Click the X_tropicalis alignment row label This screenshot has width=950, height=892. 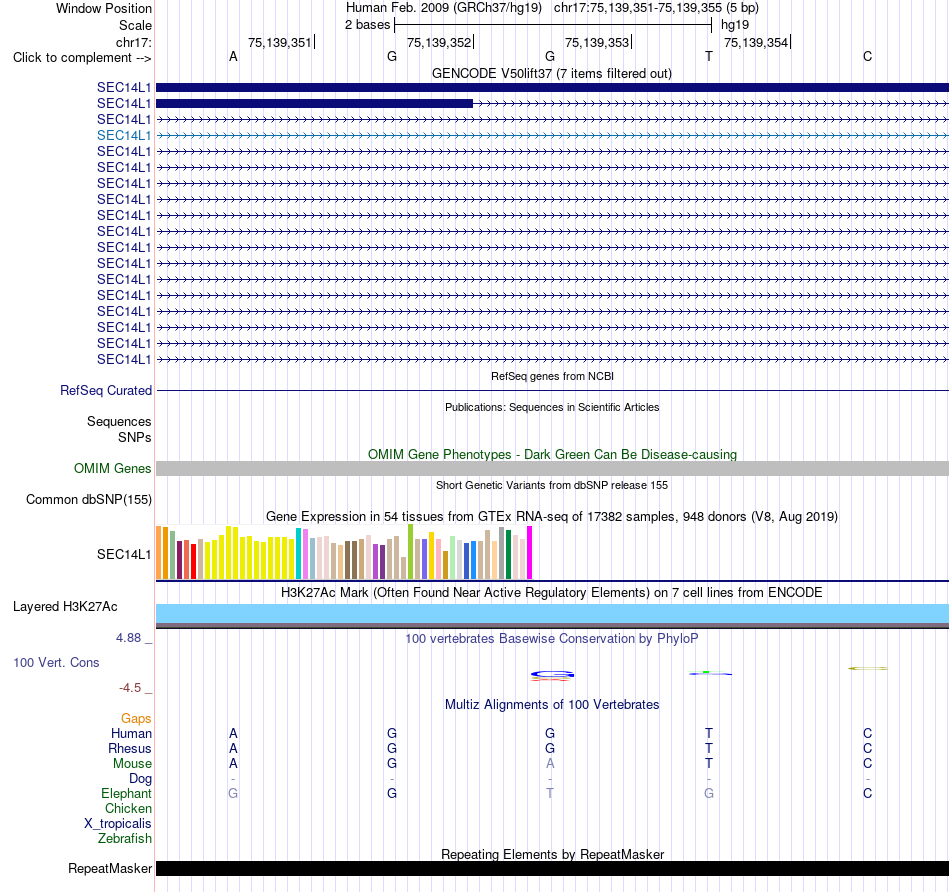pos(118,824)
